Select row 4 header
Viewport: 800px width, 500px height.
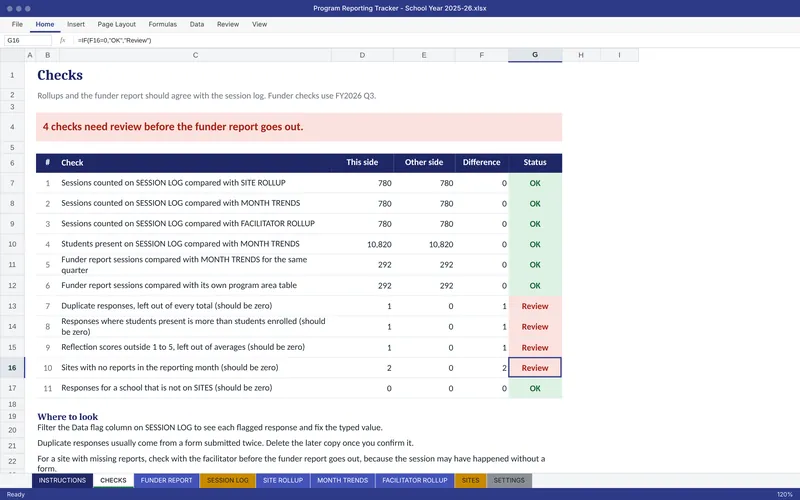tap(12, 127)
